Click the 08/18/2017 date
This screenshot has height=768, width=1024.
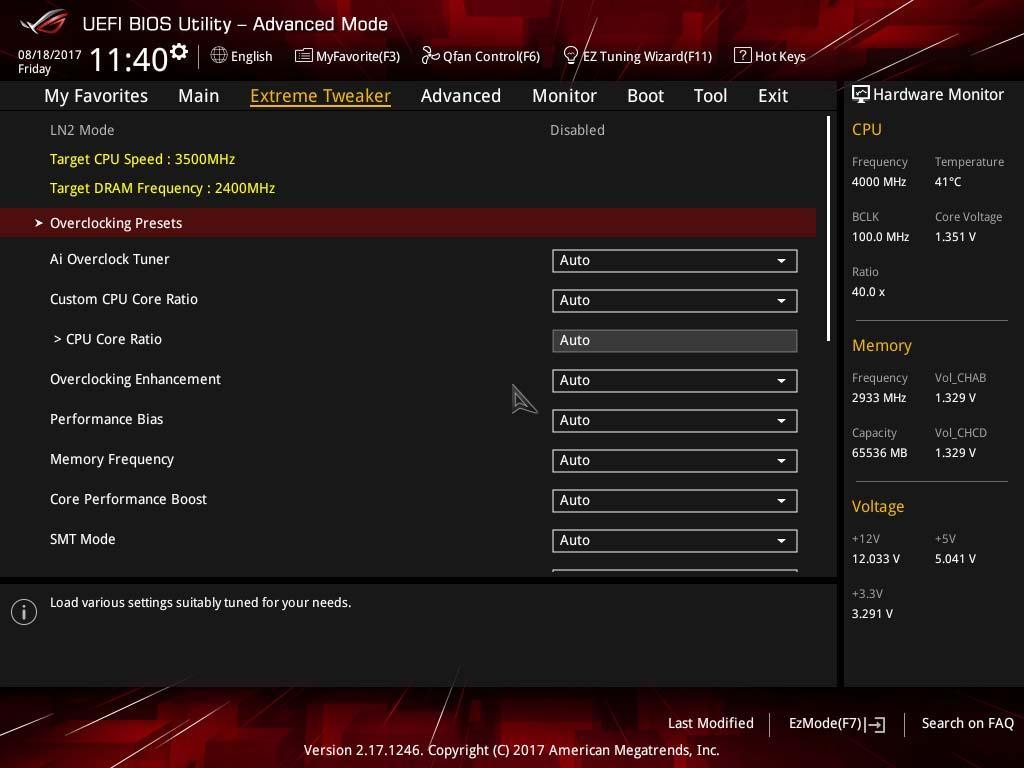pyautogui.click(x=50, y=55)
